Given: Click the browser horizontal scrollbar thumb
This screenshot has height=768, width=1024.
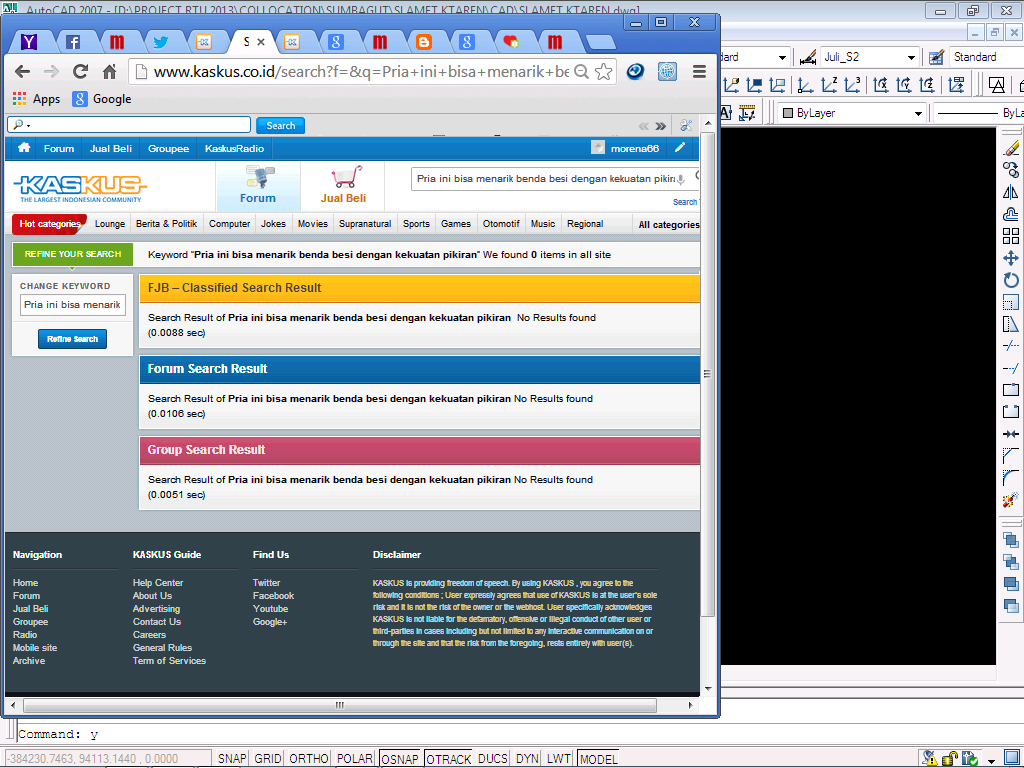Looking at the screenshot, I should tap(340, 705).
